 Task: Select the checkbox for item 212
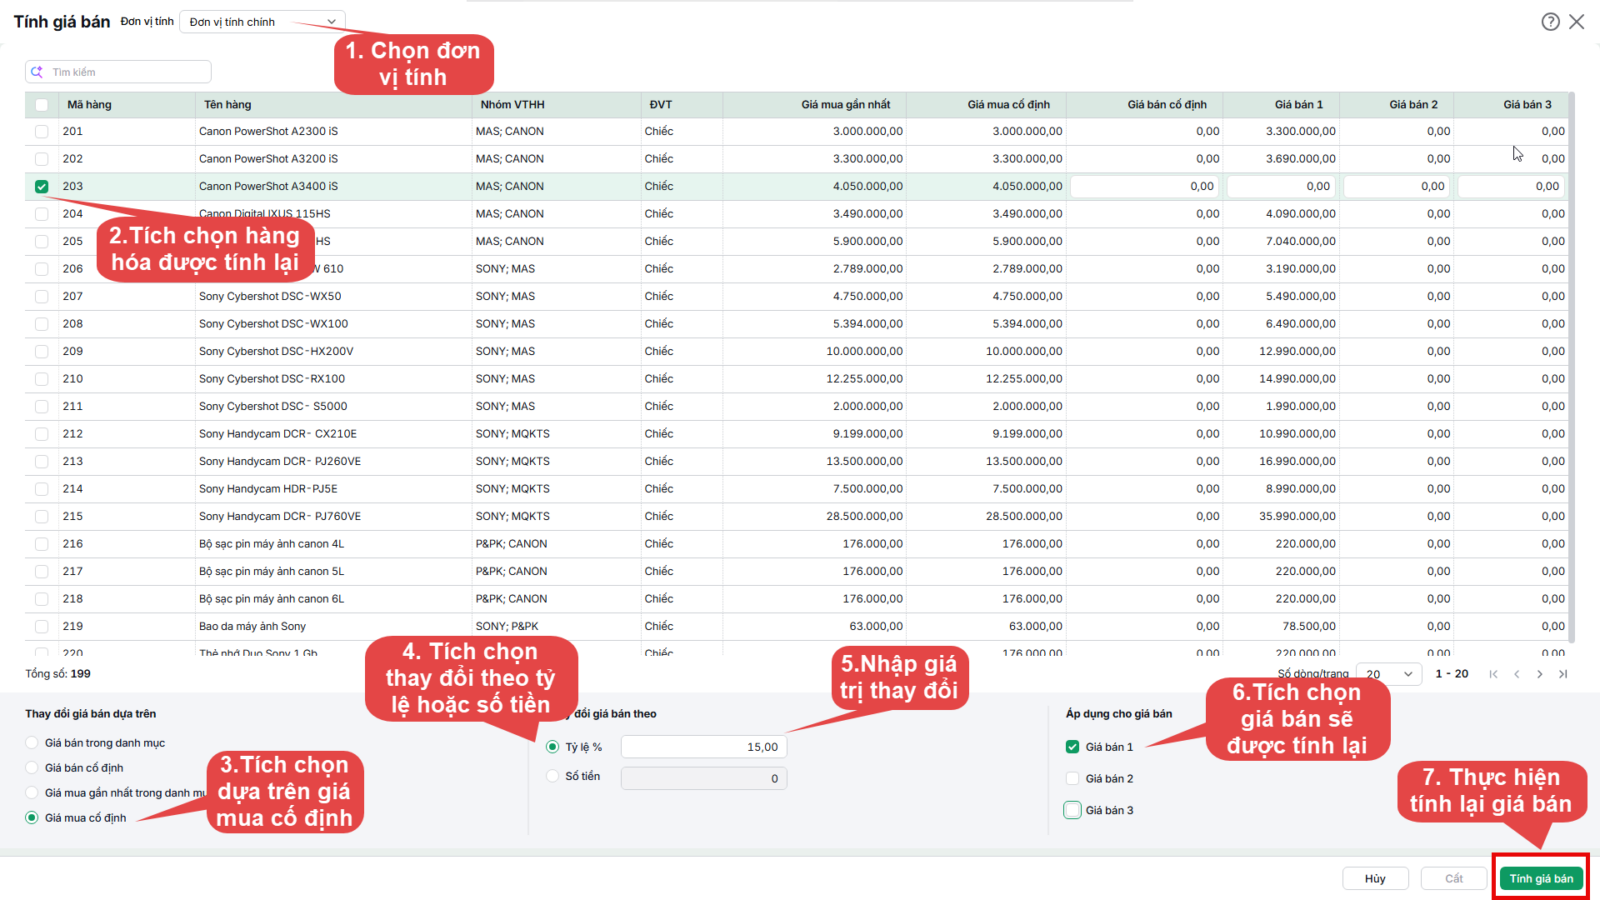tap(41, 434)
